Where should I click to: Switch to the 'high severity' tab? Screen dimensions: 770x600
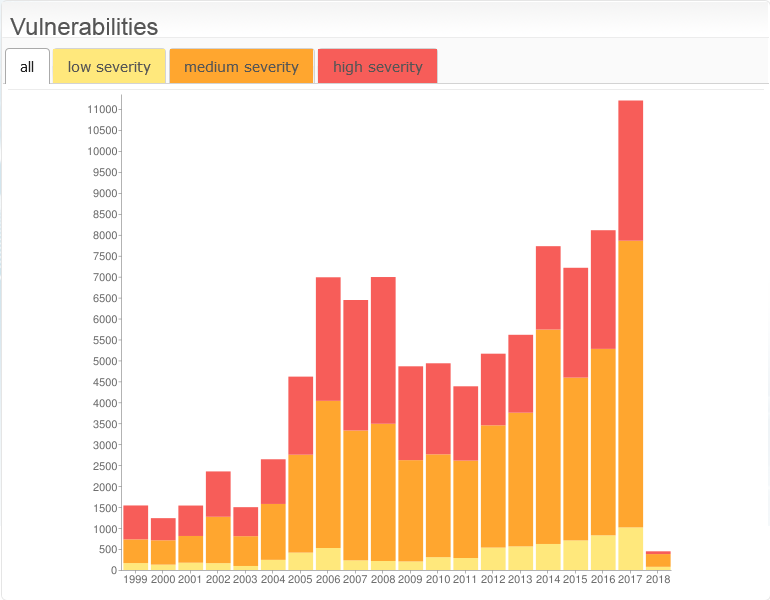point(377,67)
